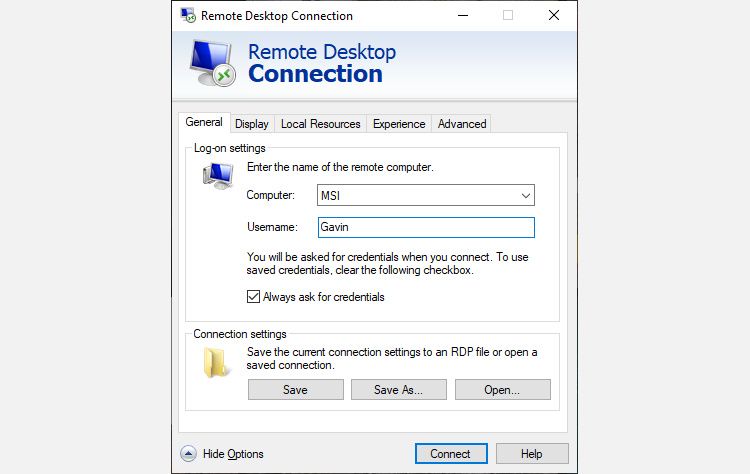Image resolution: width=750 pixels, height=474 pixels.
Task: Click the Help button
Action: click(x=532, y=453)
